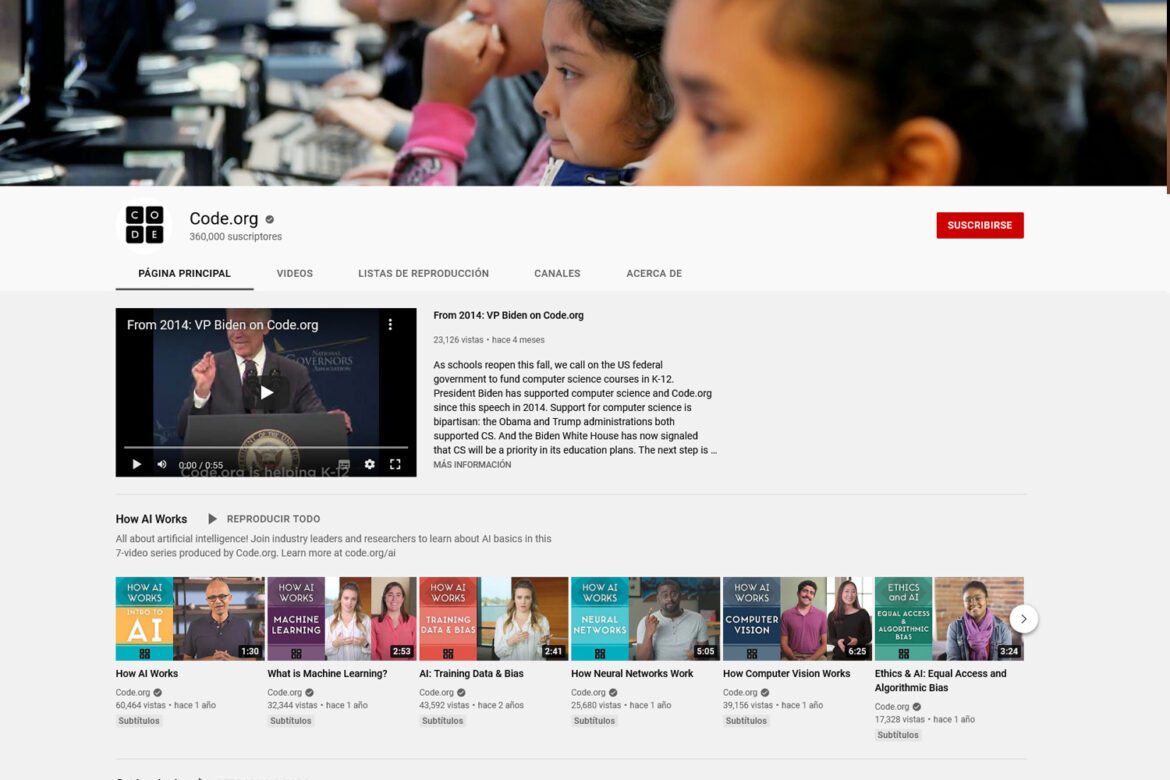Open the How Neural Networks Work thumbnail
Screen dimensions: 1170x780
(644, 618)
